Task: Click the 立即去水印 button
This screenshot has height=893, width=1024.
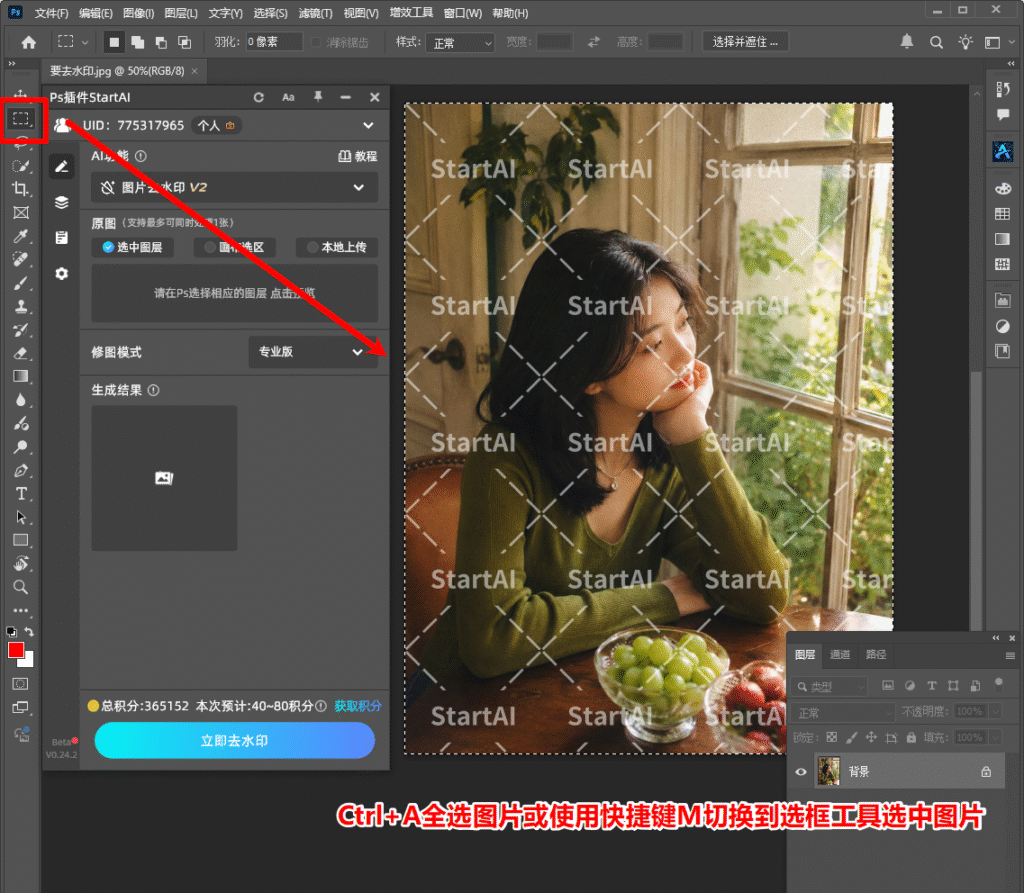Action: pyautogui.click(x=234, y=740)
